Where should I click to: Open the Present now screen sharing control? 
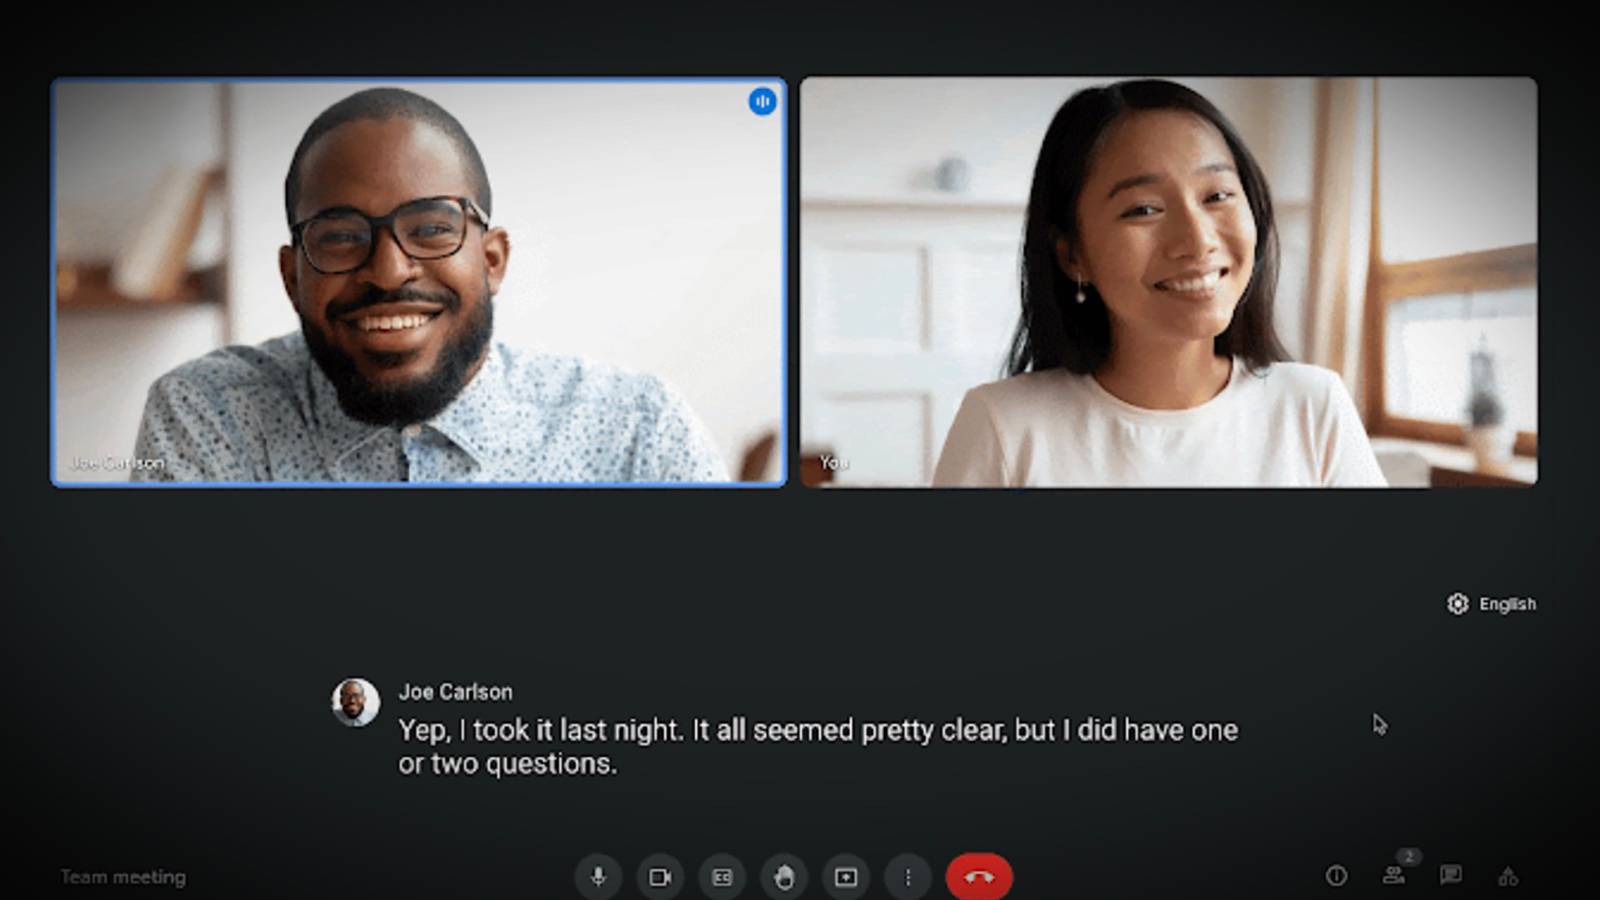click(x=846, y=877)
